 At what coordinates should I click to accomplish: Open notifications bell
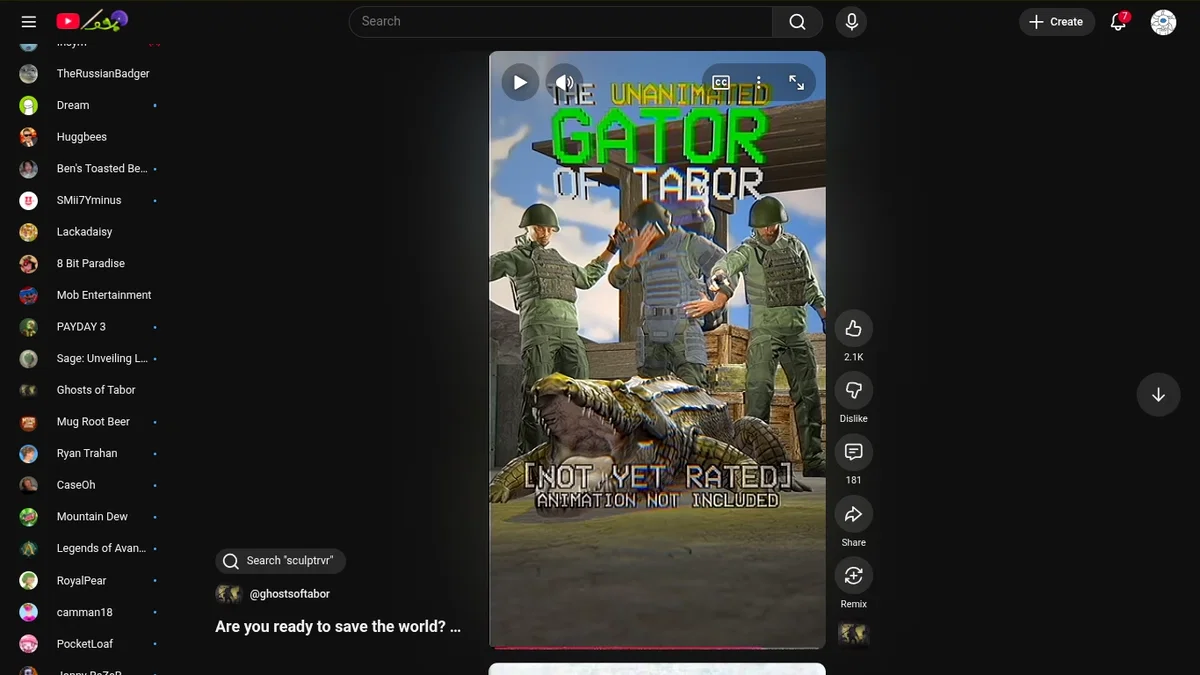(x=1119, y=22)
